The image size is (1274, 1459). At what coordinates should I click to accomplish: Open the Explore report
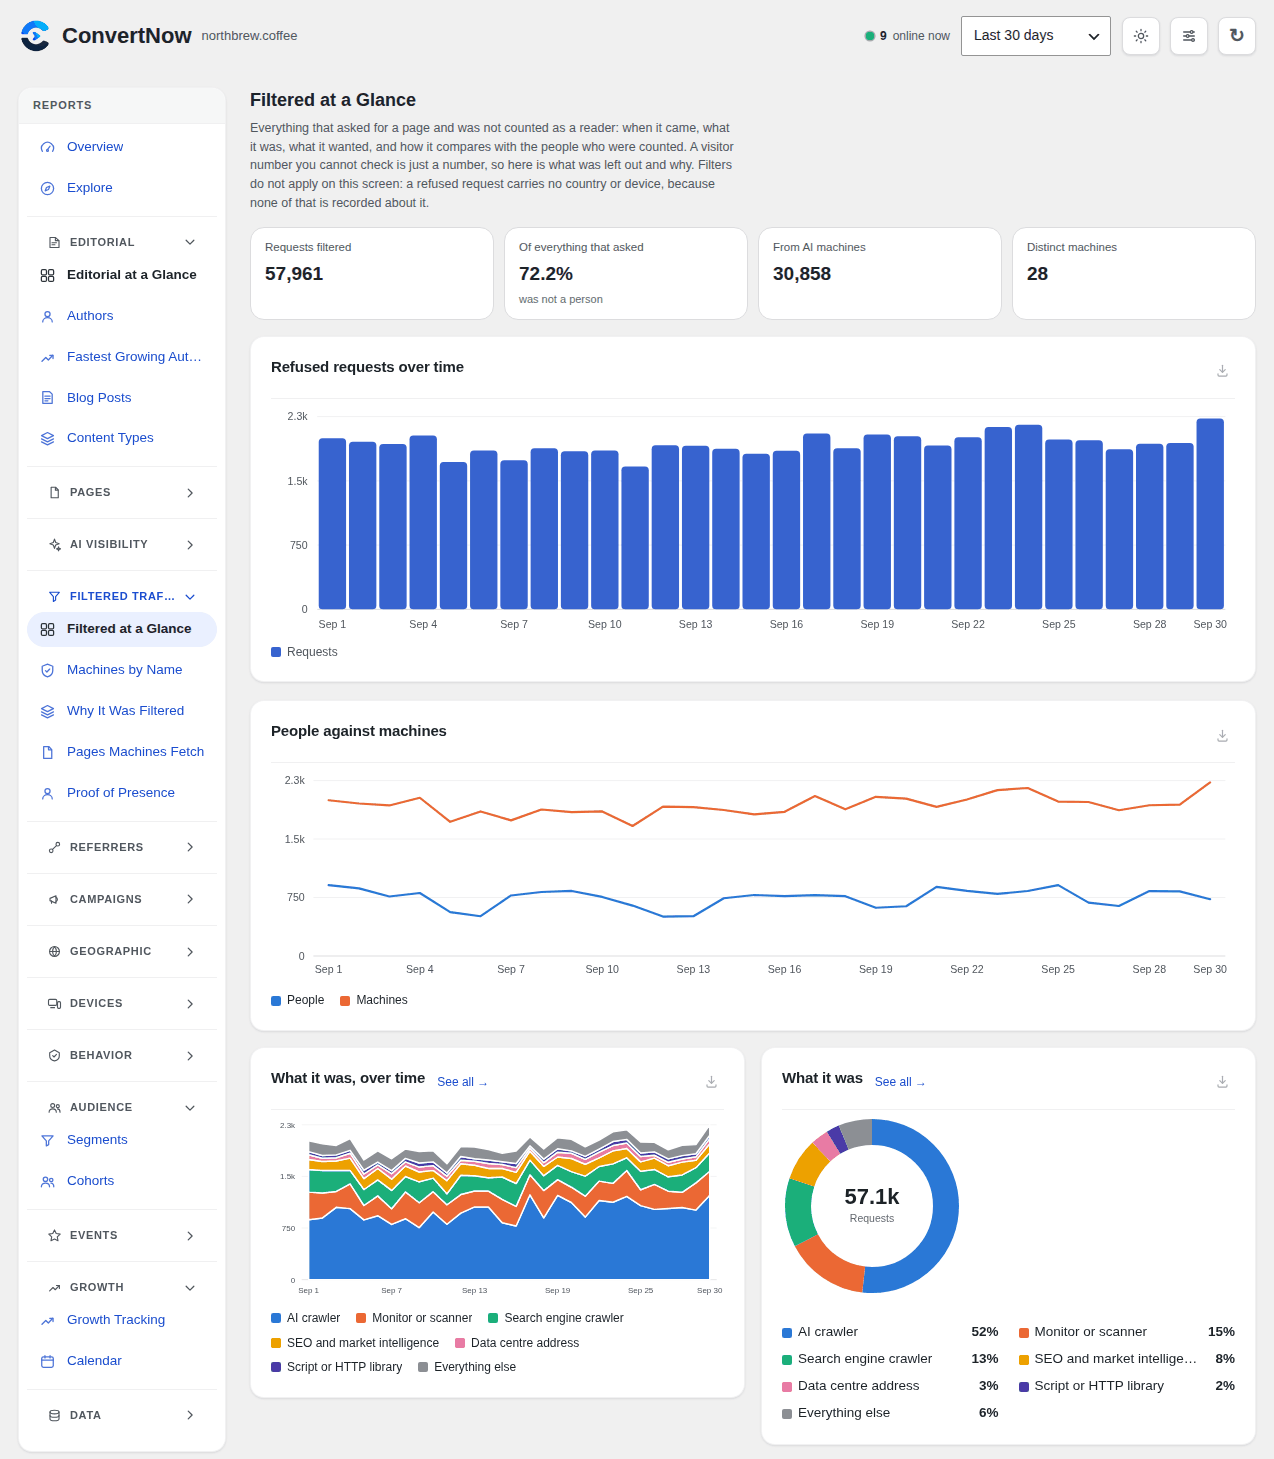tap(122, 188)
